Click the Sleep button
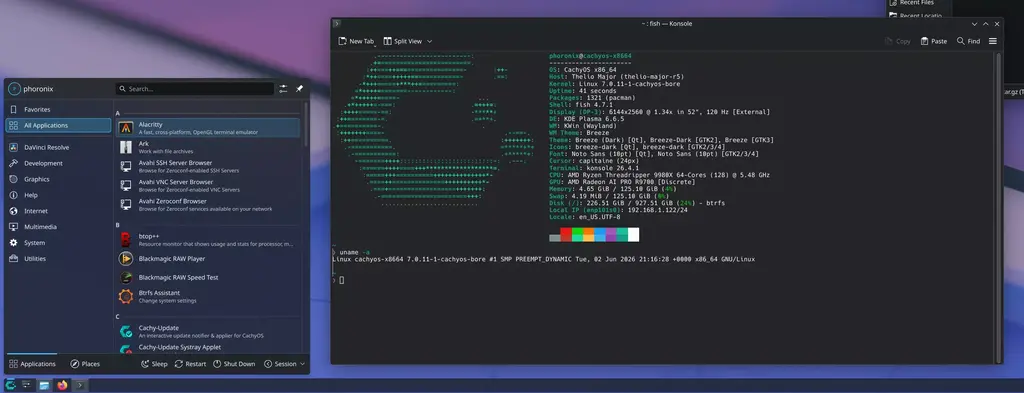Screen dimensions: 1024x393 point(154,364)
